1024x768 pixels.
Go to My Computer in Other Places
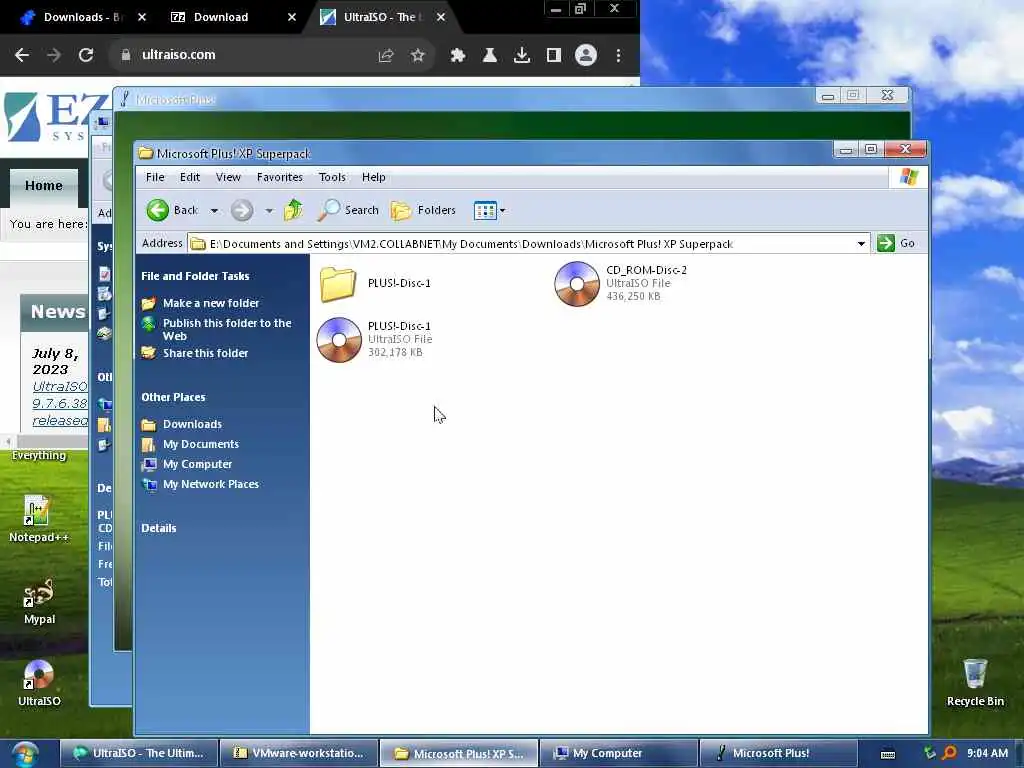point(197,464)
